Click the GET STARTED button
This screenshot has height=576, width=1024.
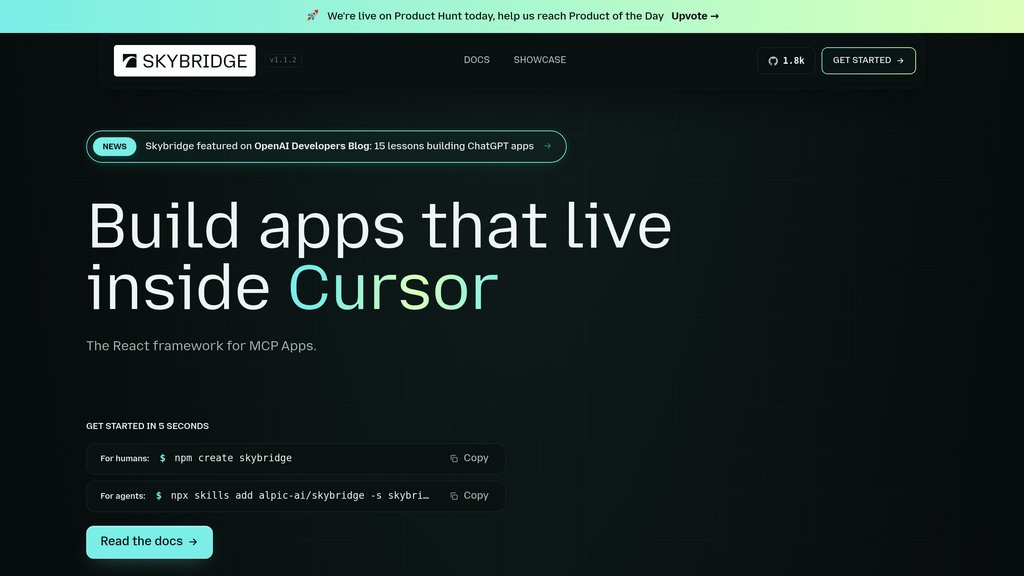(869, 61)
